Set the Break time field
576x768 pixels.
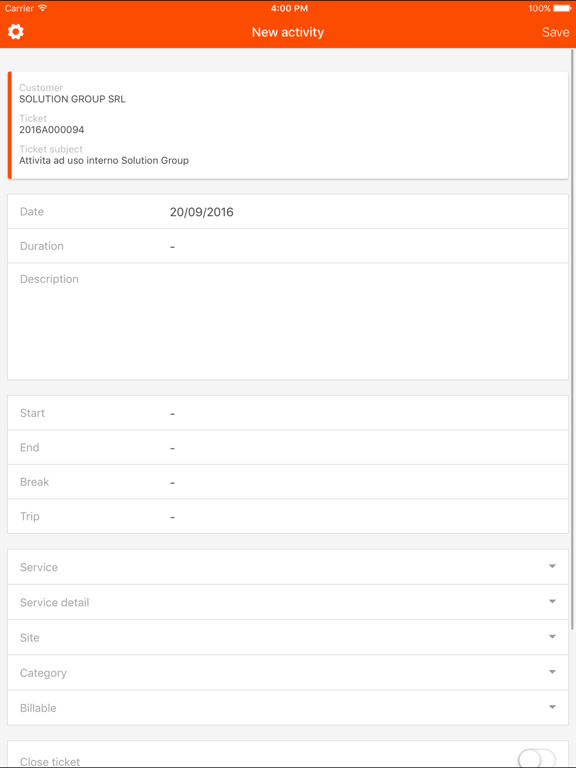(288, 481)
